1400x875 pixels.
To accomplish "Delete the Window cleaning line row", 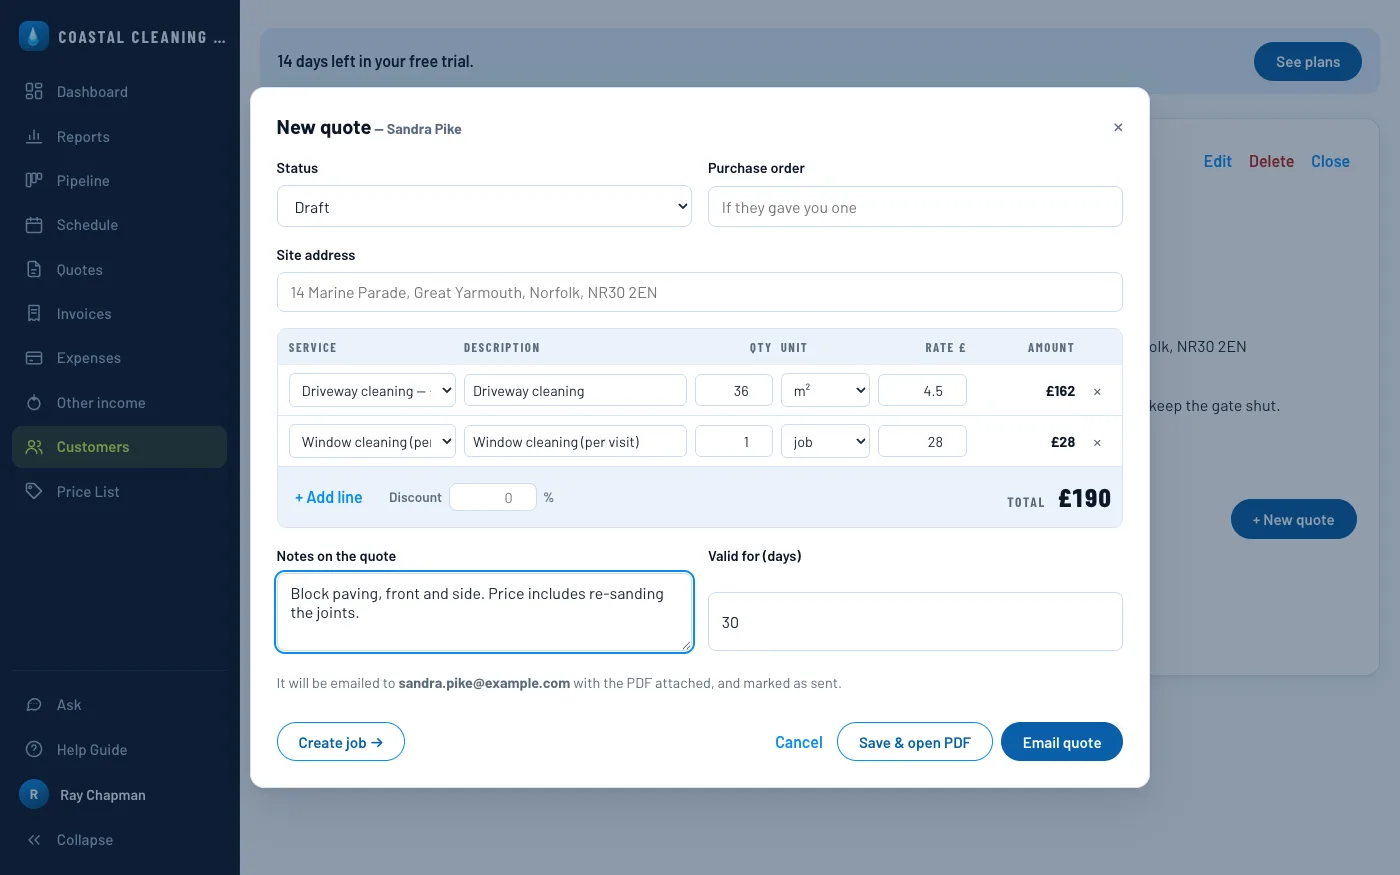I will (1097, 443).
